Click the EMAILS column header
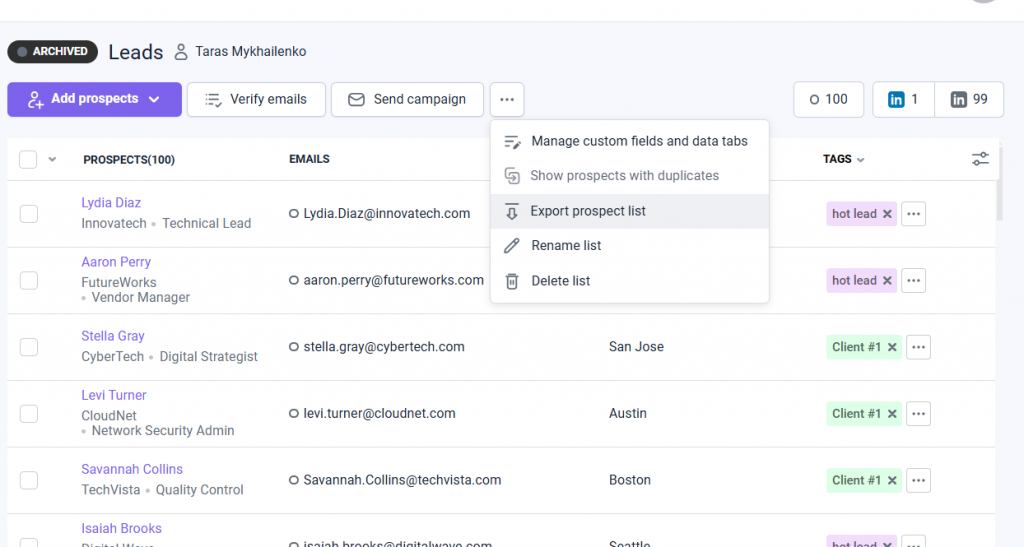 point(310,159)
